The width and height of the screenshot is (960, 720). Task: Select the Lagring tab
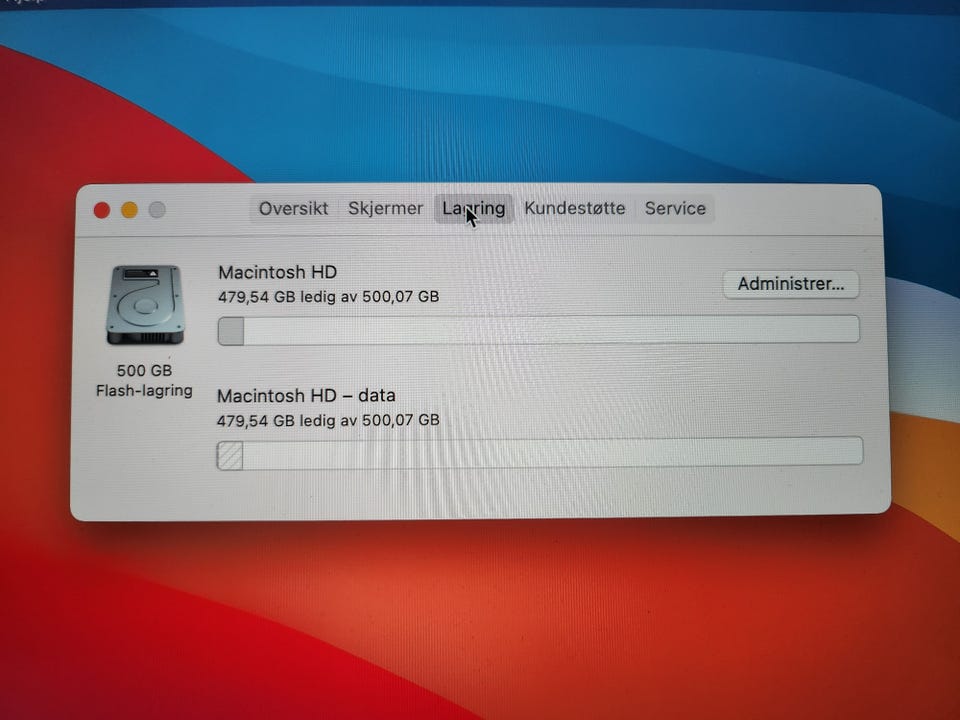[473, 209]
